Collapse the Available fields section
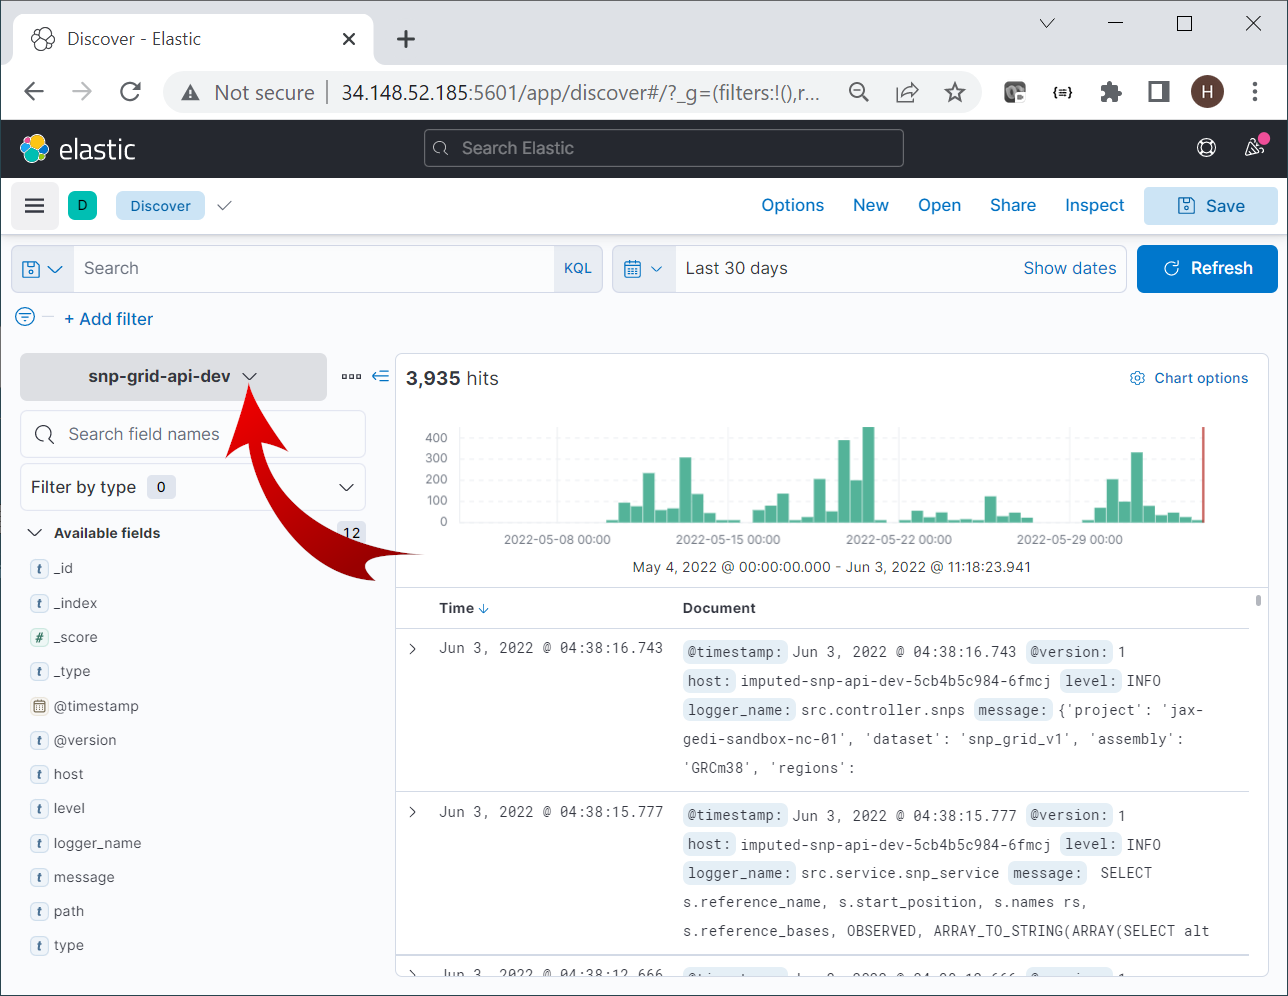This screenshot has height=996, width=1288. (35, 533)
